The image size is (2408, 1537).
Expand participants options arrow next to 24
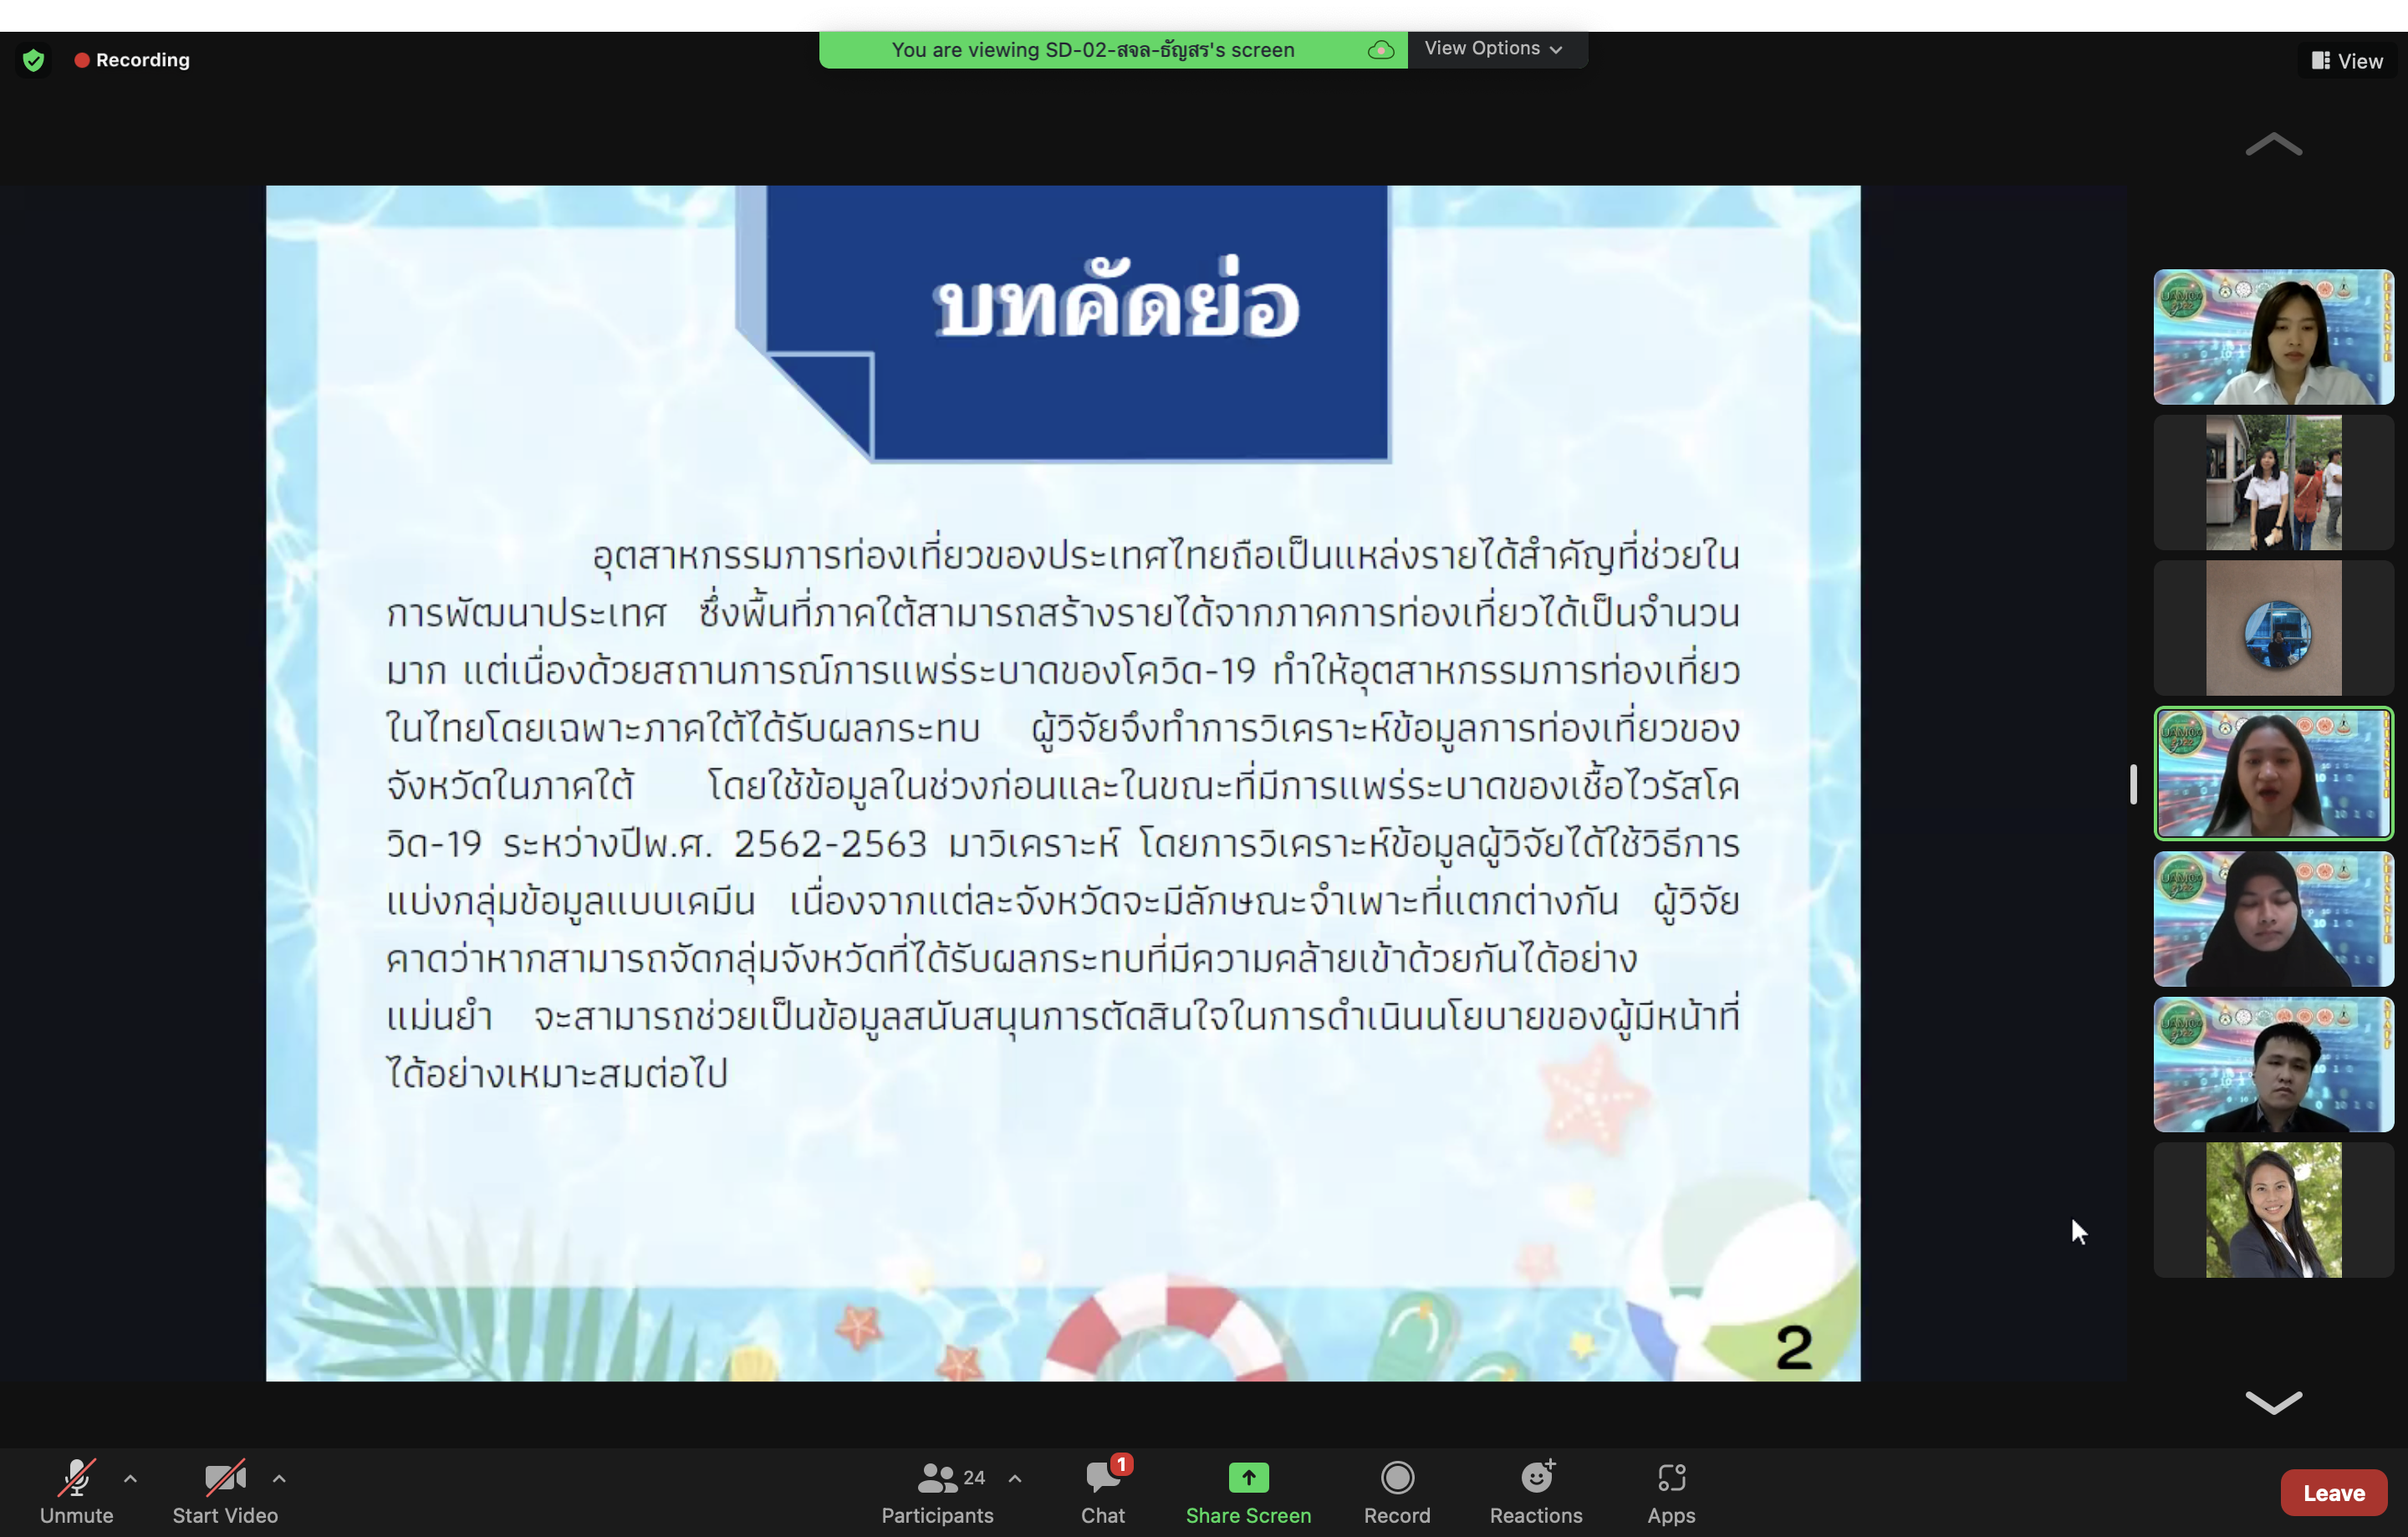click(x=1015, y=1478)
